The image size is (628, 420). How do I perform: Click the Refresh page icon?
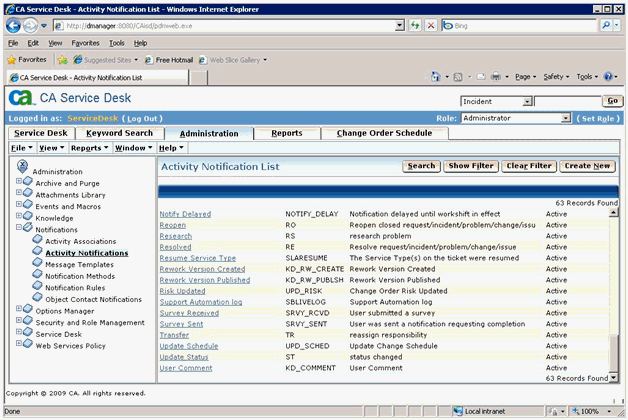(415, 26)
